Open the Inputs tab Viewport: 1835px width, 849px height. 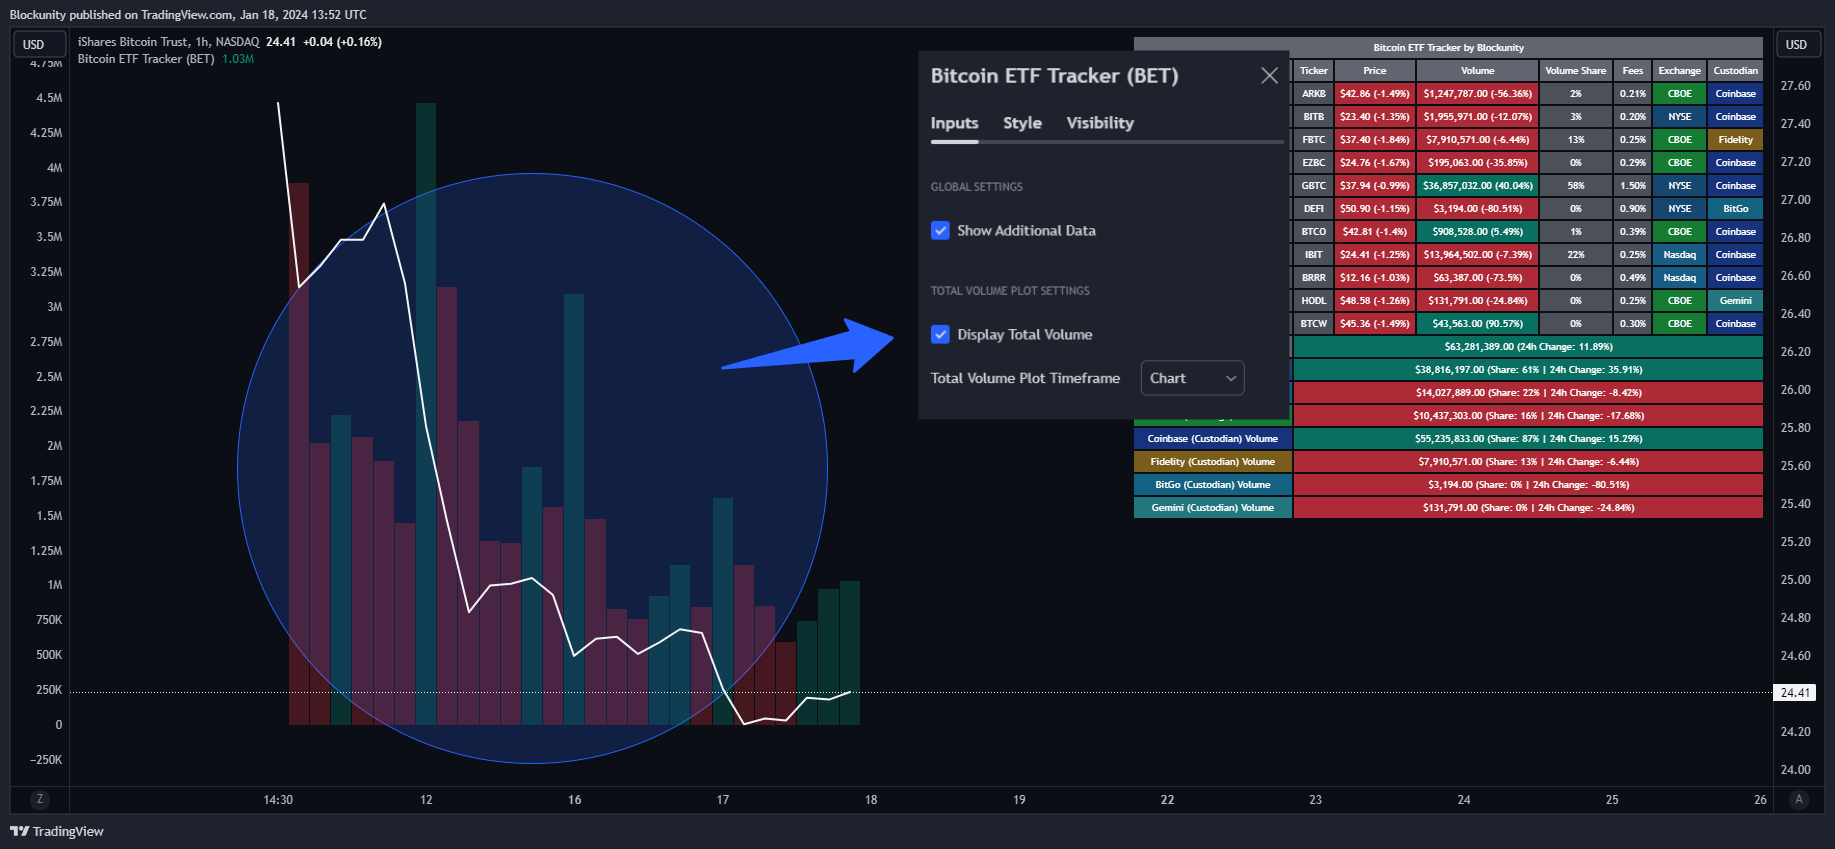pyautogui.click(x=954, y=123)
